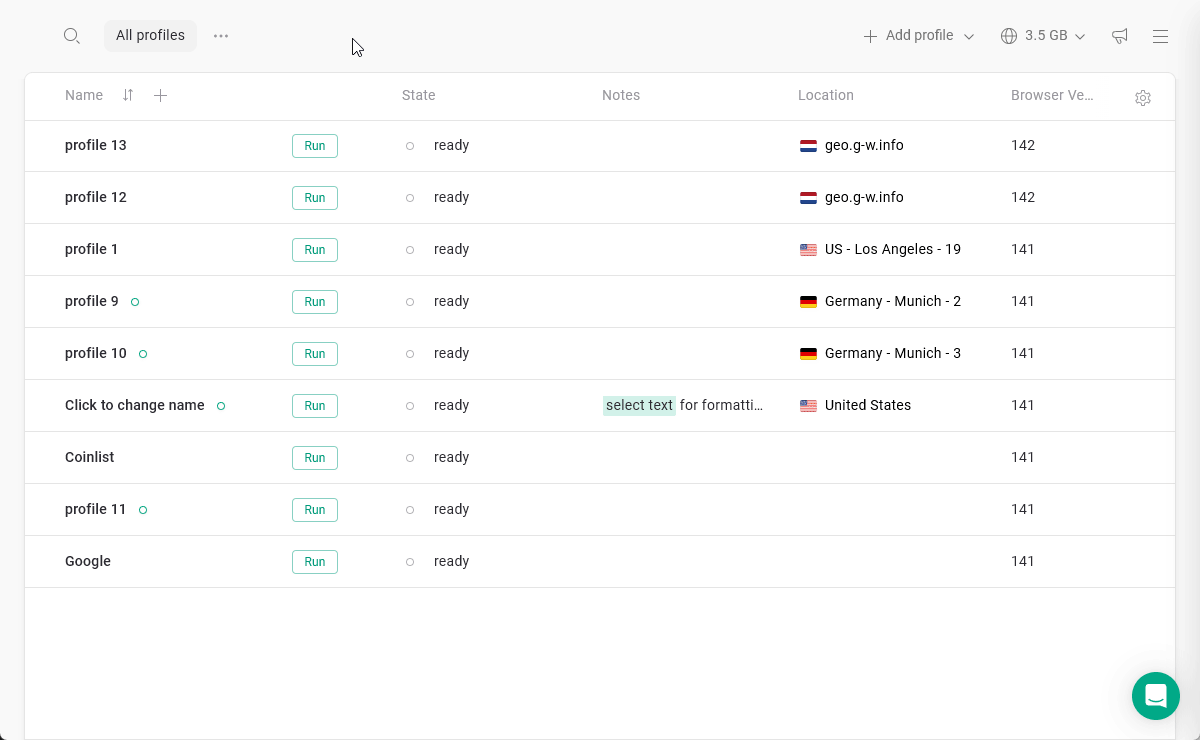Click Germany - Munich - 3 location
The height and width of the screenshot is (740, 1200).
pos(893,353)
